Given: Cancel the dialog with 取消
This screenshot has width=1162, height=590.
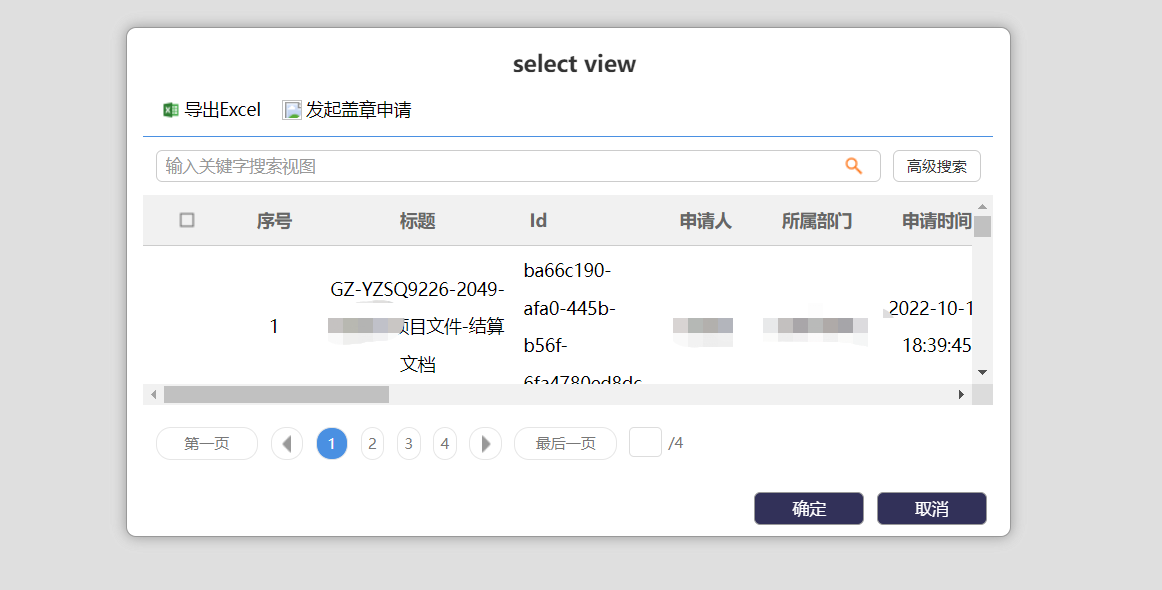Looking at the screenshot, I should (931, 508).
